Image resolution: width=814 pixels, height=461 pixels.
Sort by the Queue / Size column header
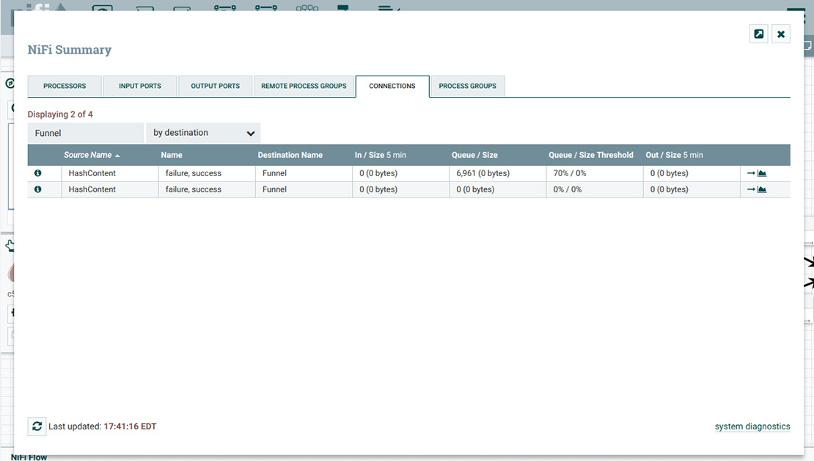click(x=474, y=155)
